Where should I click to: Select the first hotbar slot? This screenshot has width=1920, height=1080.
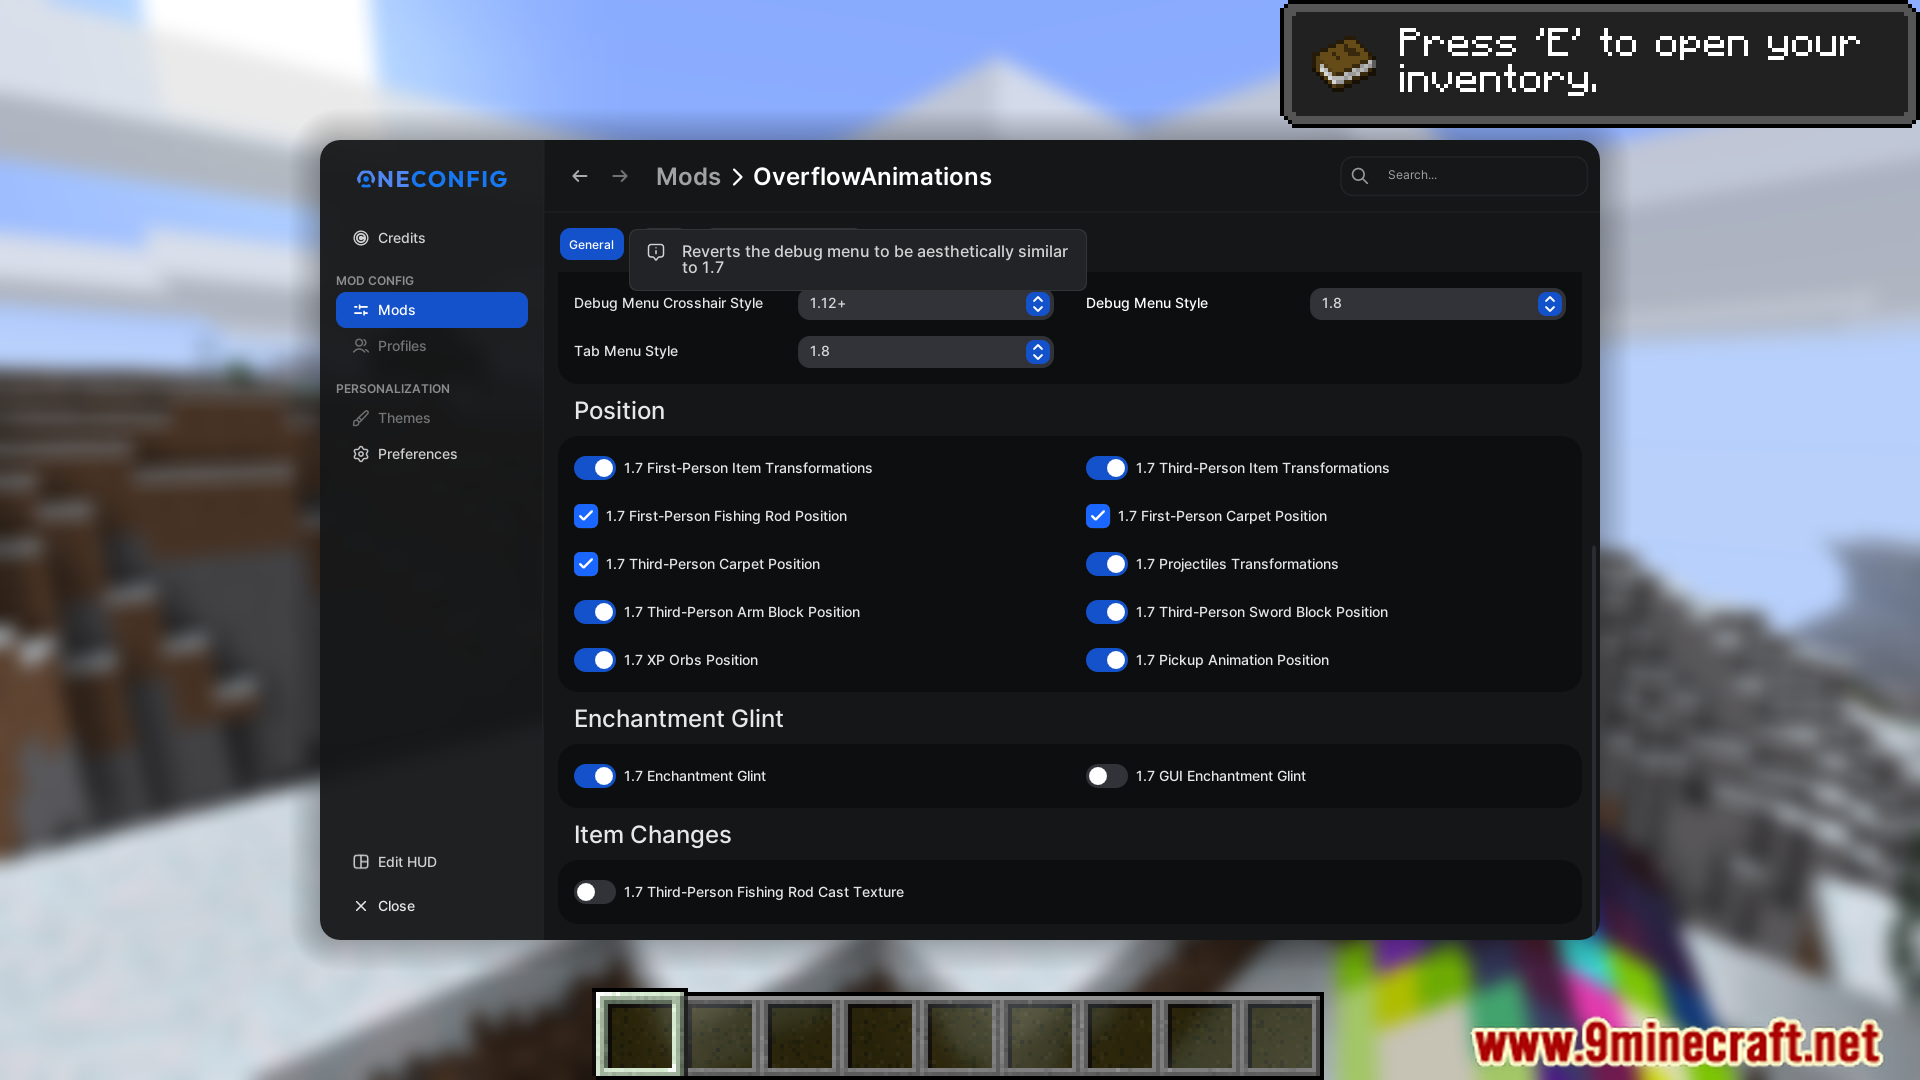click(640, 1036)
